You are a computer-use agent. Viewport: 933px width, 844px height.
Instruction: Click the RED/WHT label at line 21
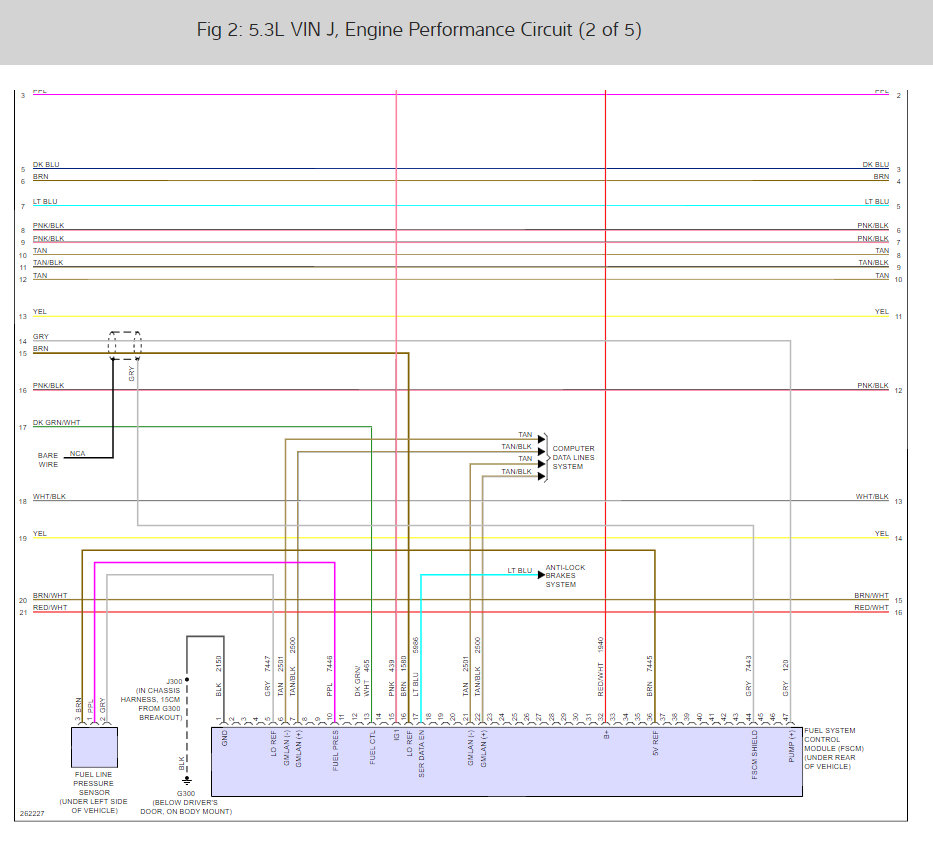(50, 608)
